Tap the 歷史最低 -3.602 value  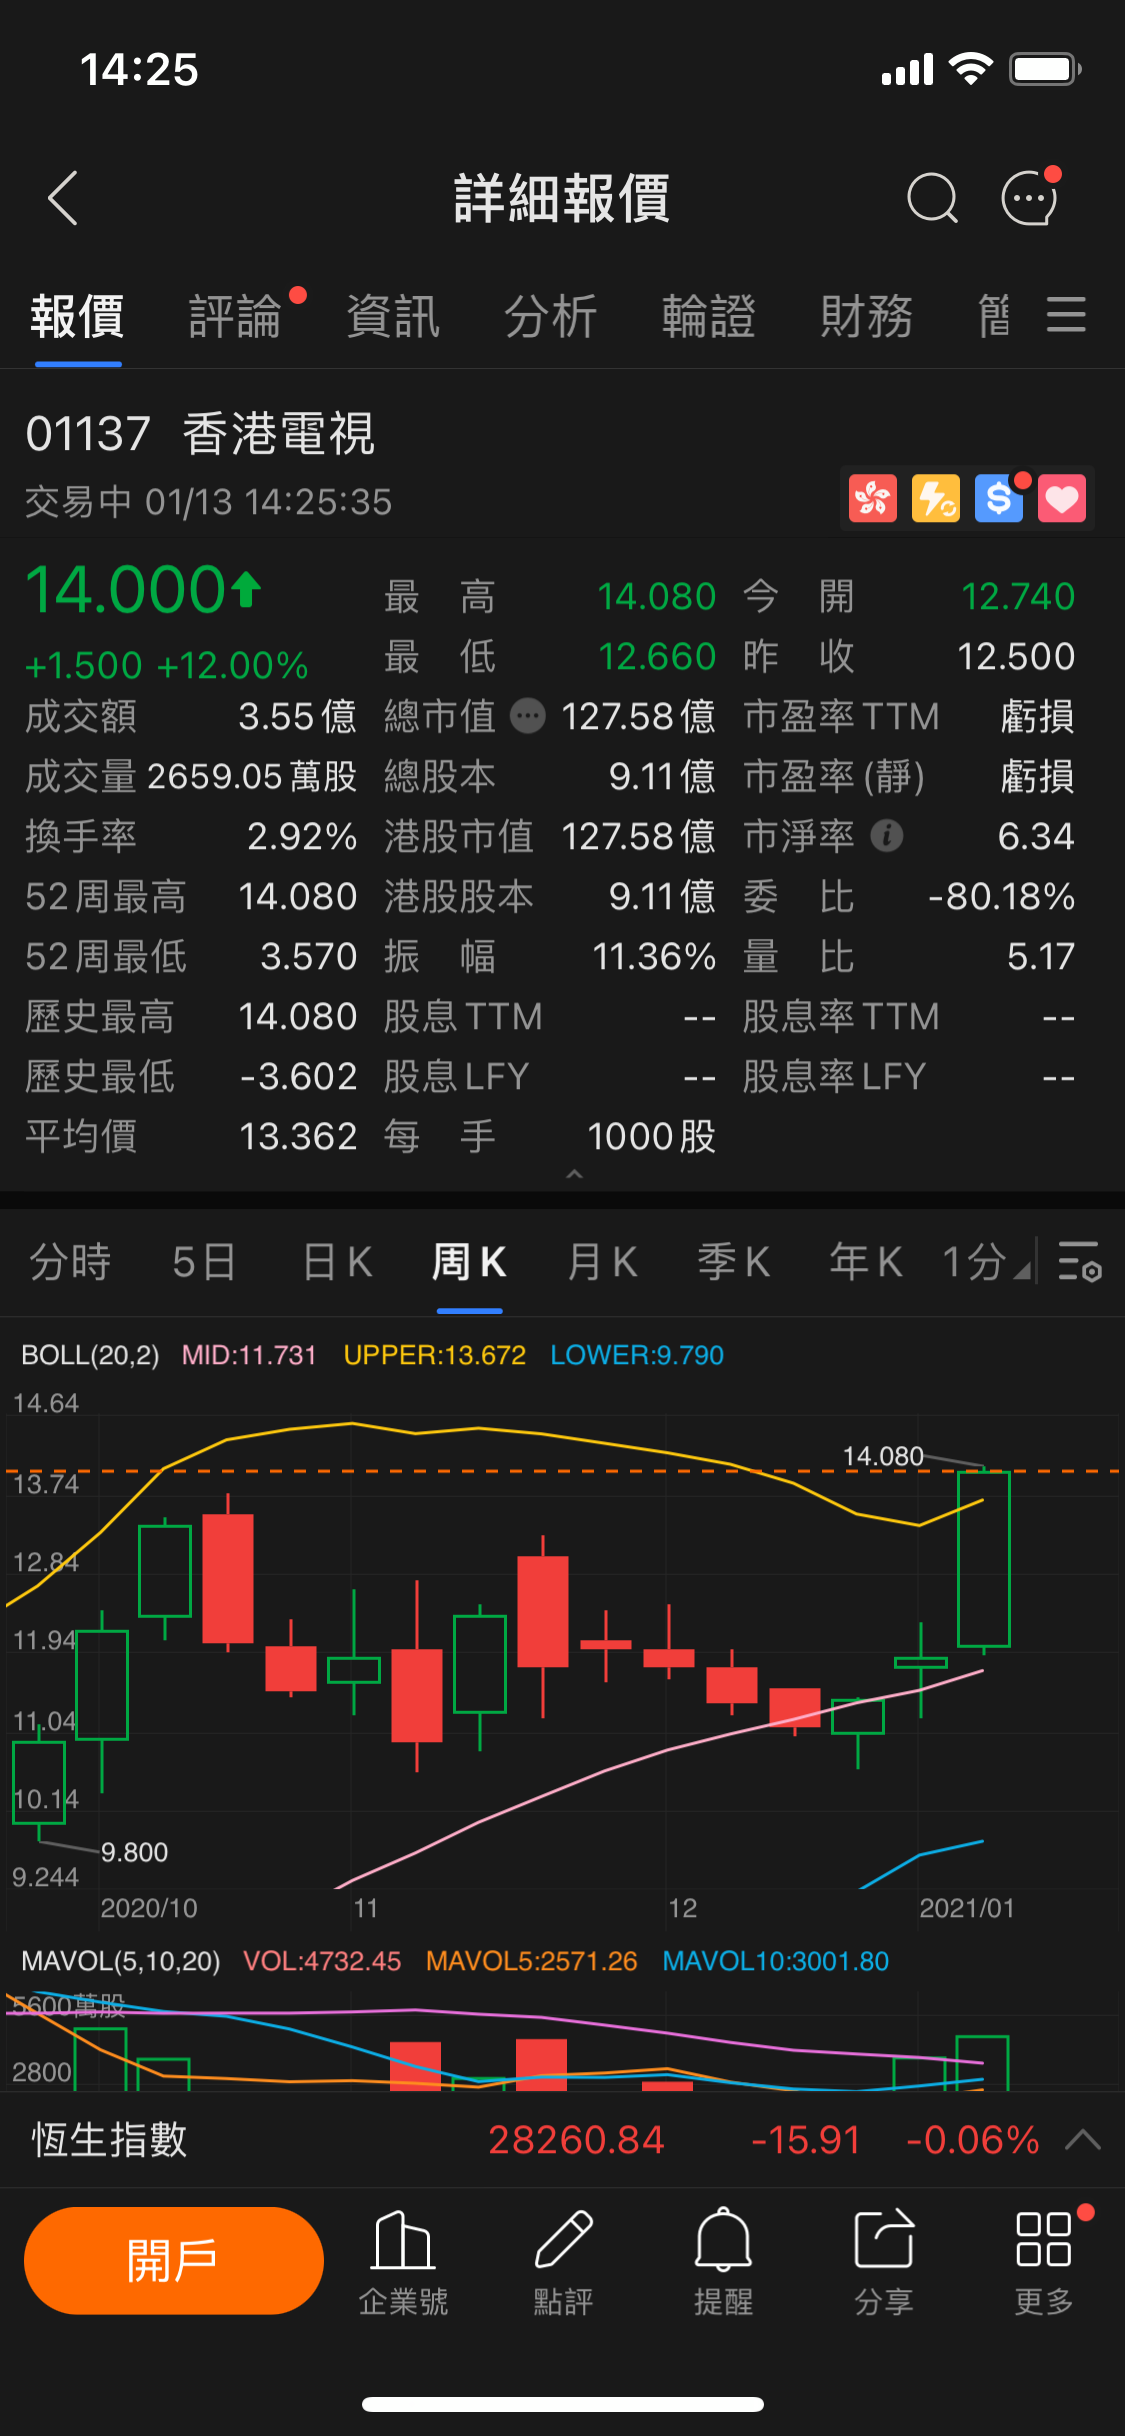coord(298,1076)
